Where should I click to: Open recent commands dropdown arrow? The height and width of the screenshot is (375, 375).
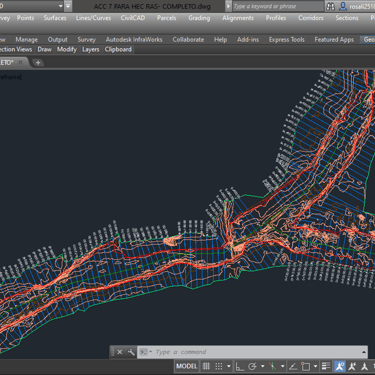150,352
